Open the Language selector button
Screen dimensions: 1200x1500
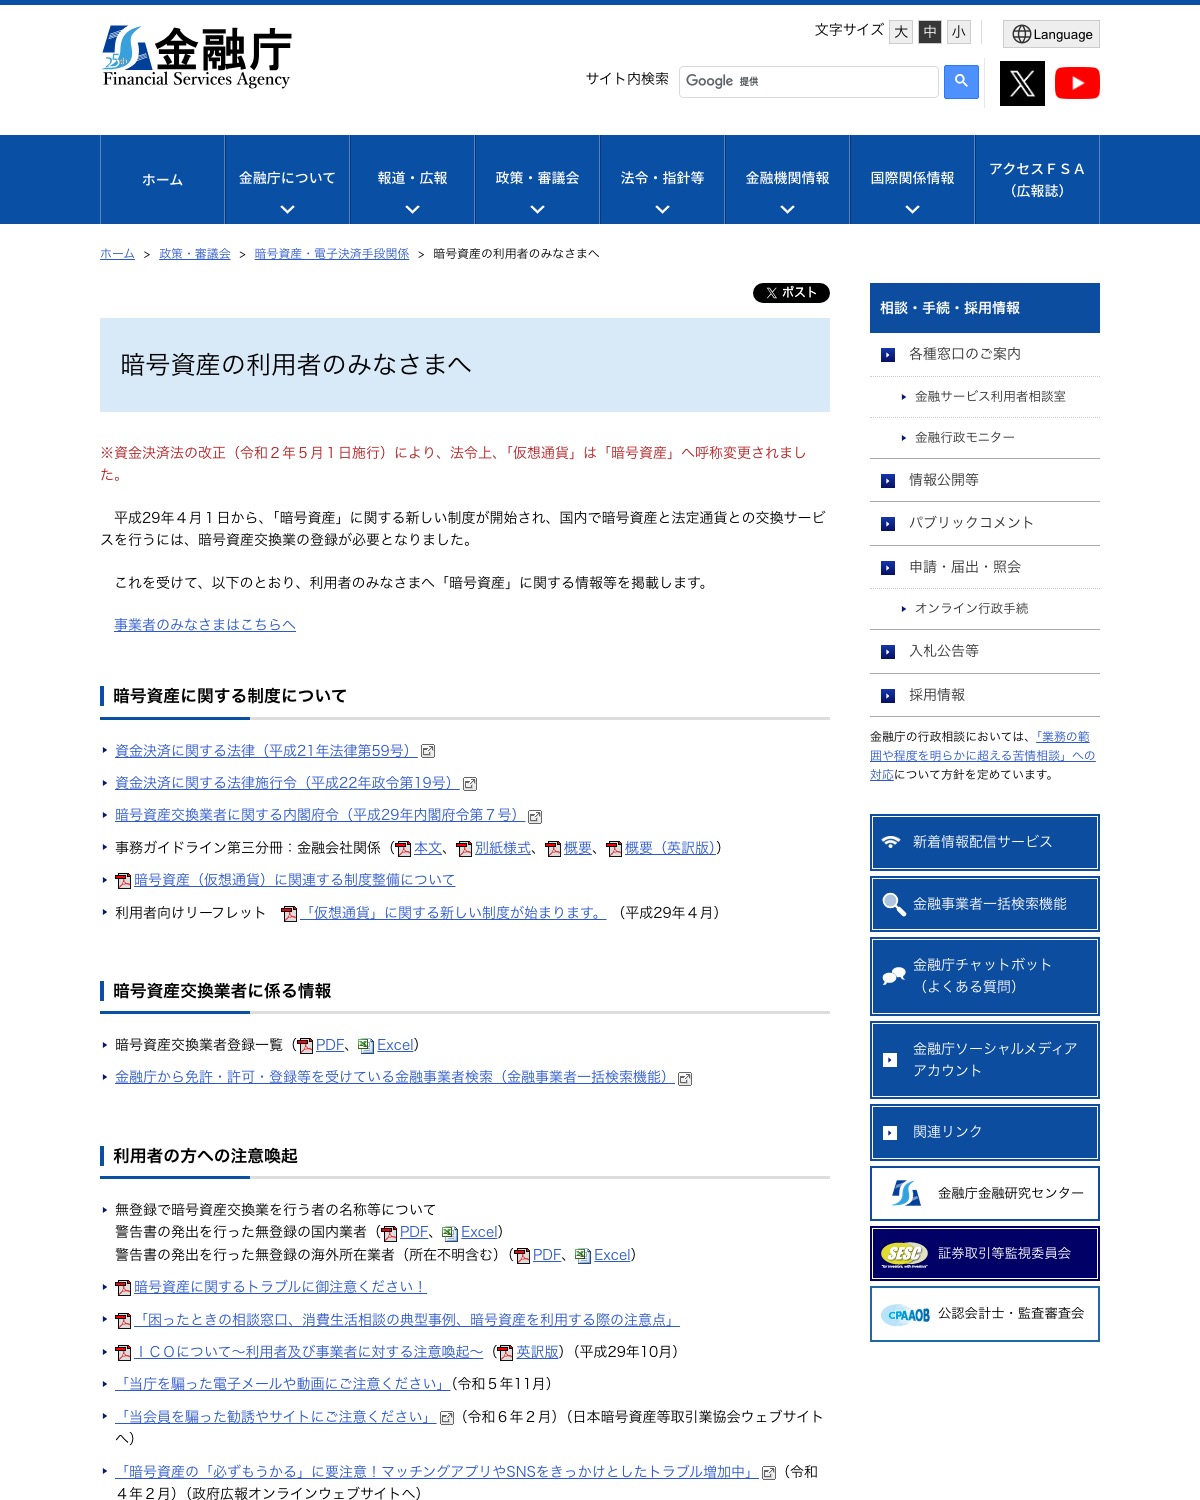[1051, 34]
